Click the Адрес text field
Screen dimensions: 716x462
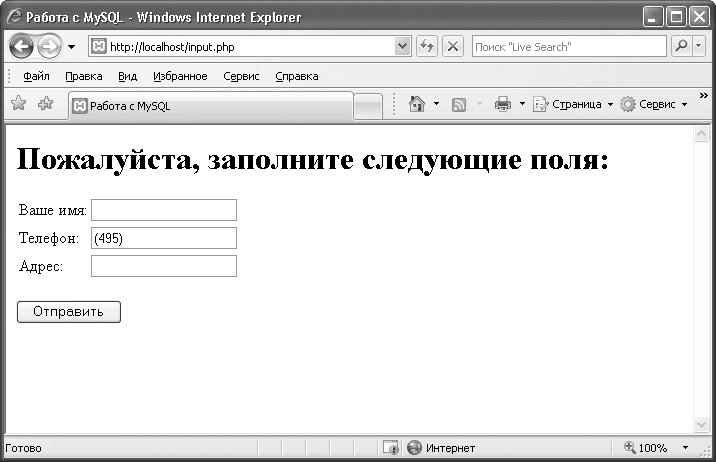pyautogui.click(x=164, y=266)
